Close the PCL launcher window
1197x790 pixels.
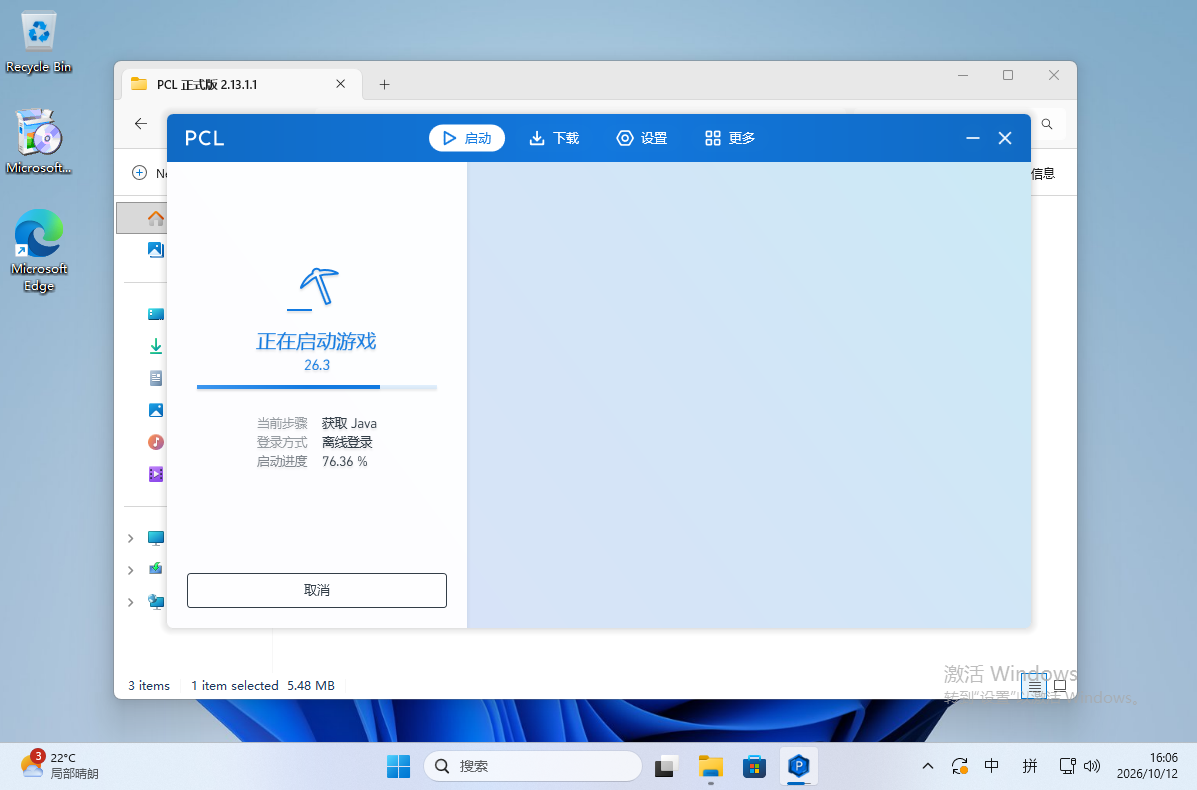[x=1005, y=138]
